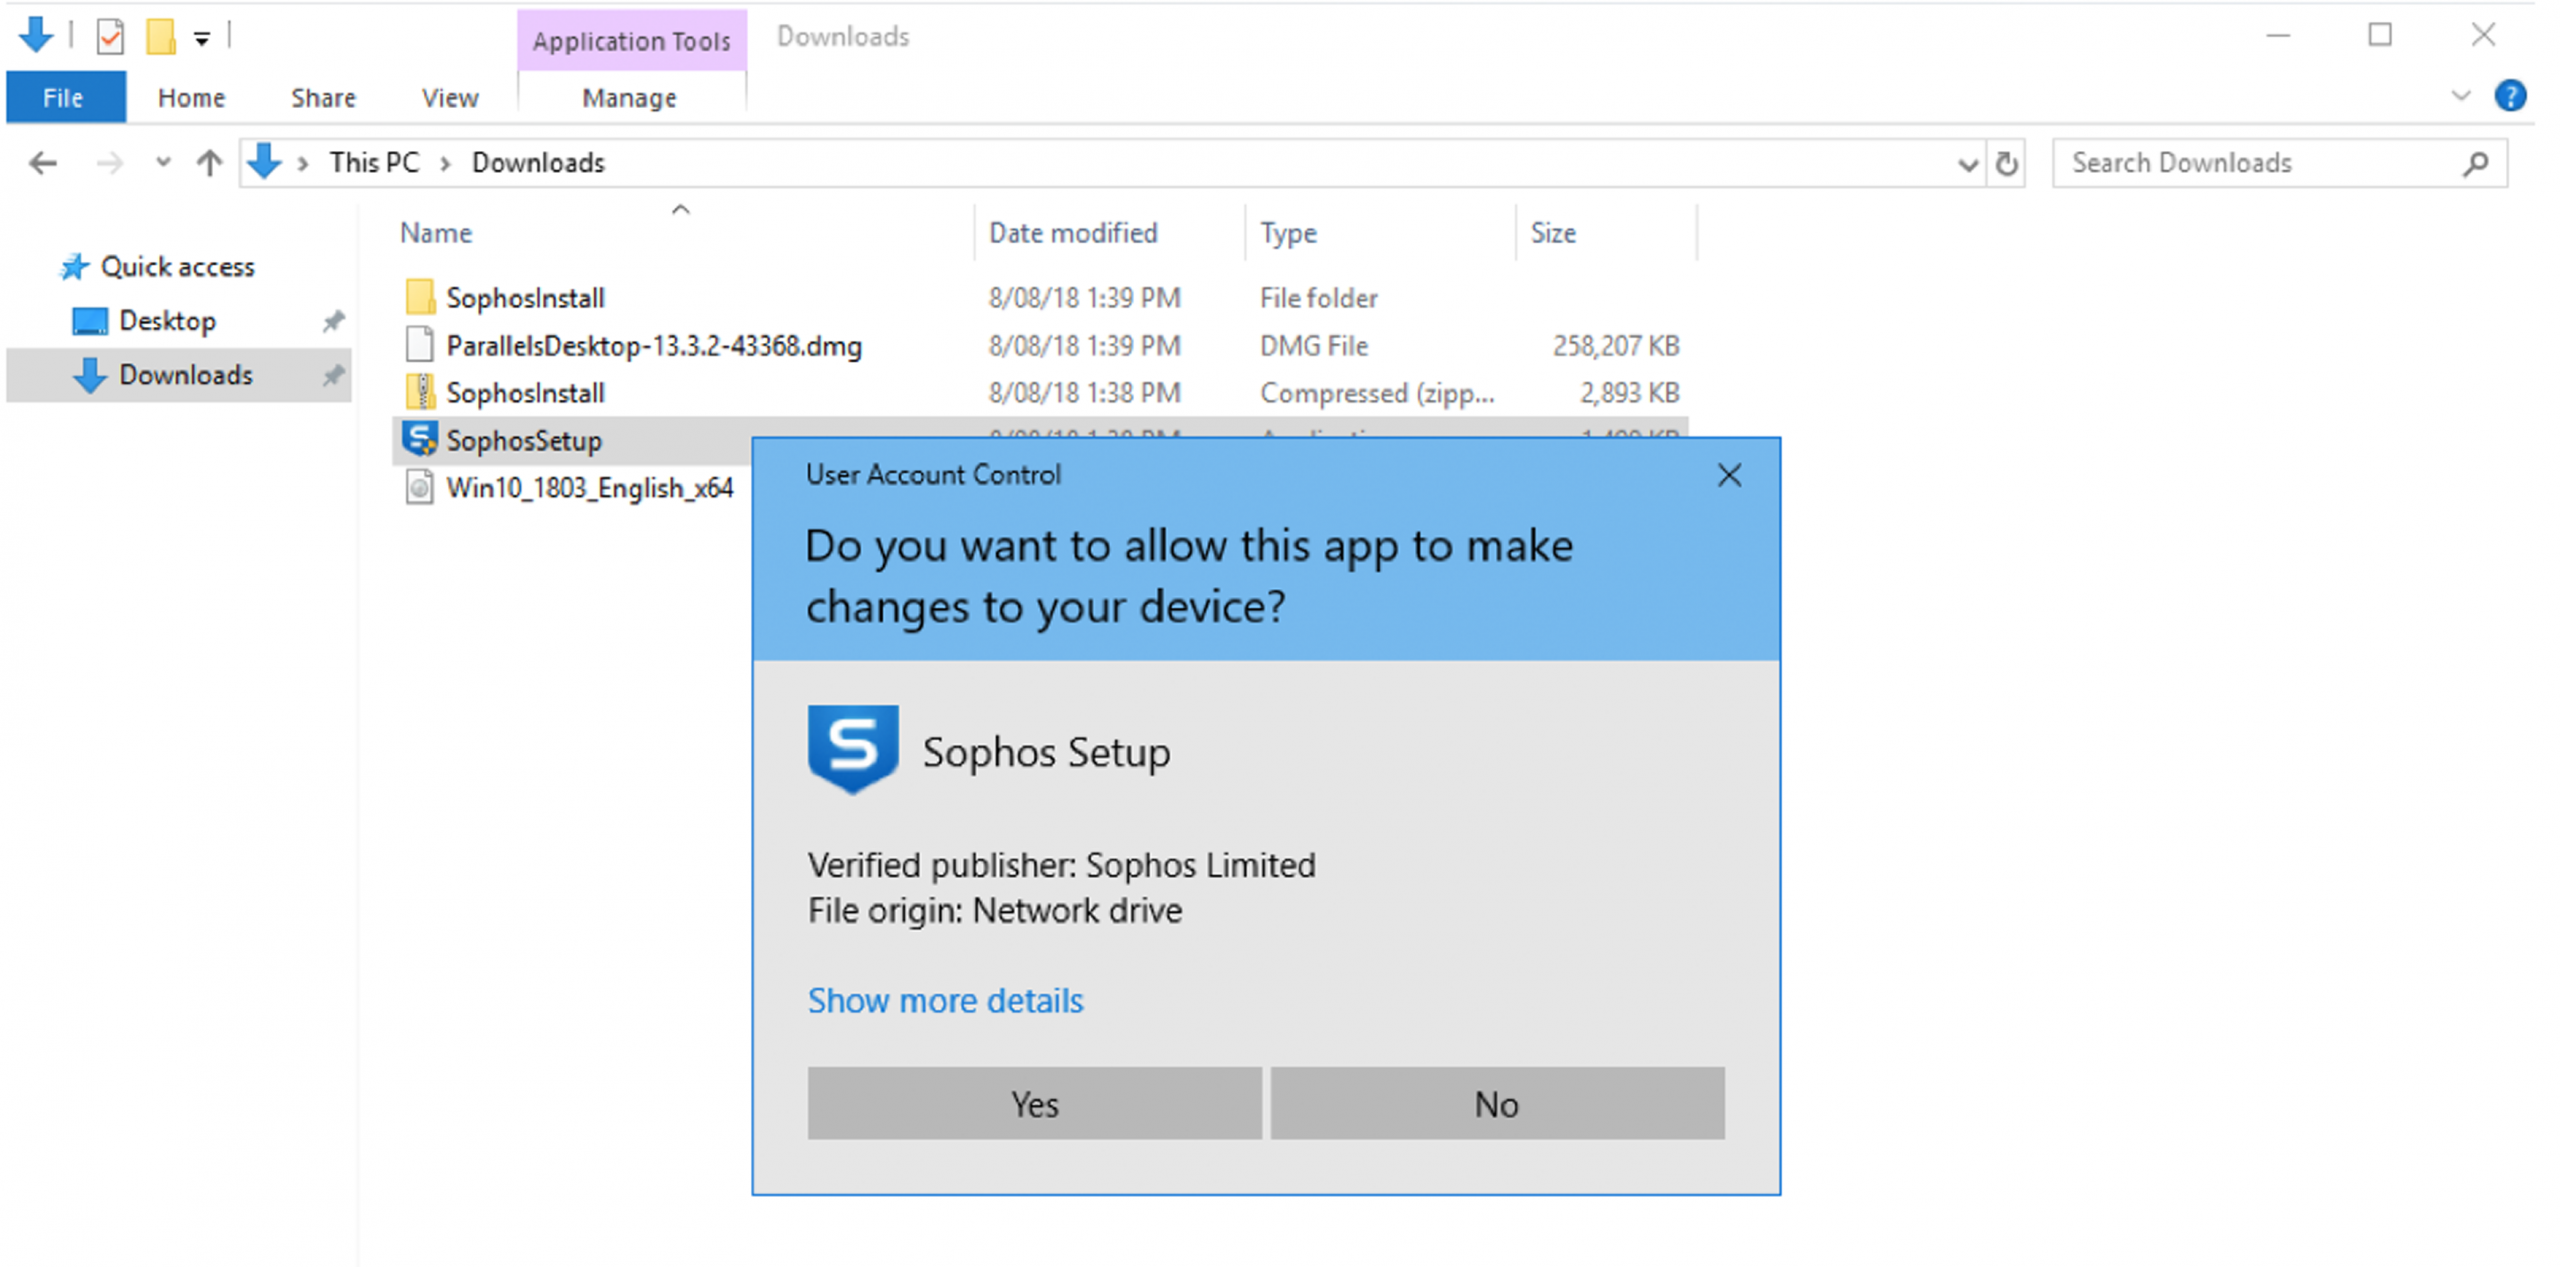Select the Application Tools contextual tab

(x=632, y=41)
